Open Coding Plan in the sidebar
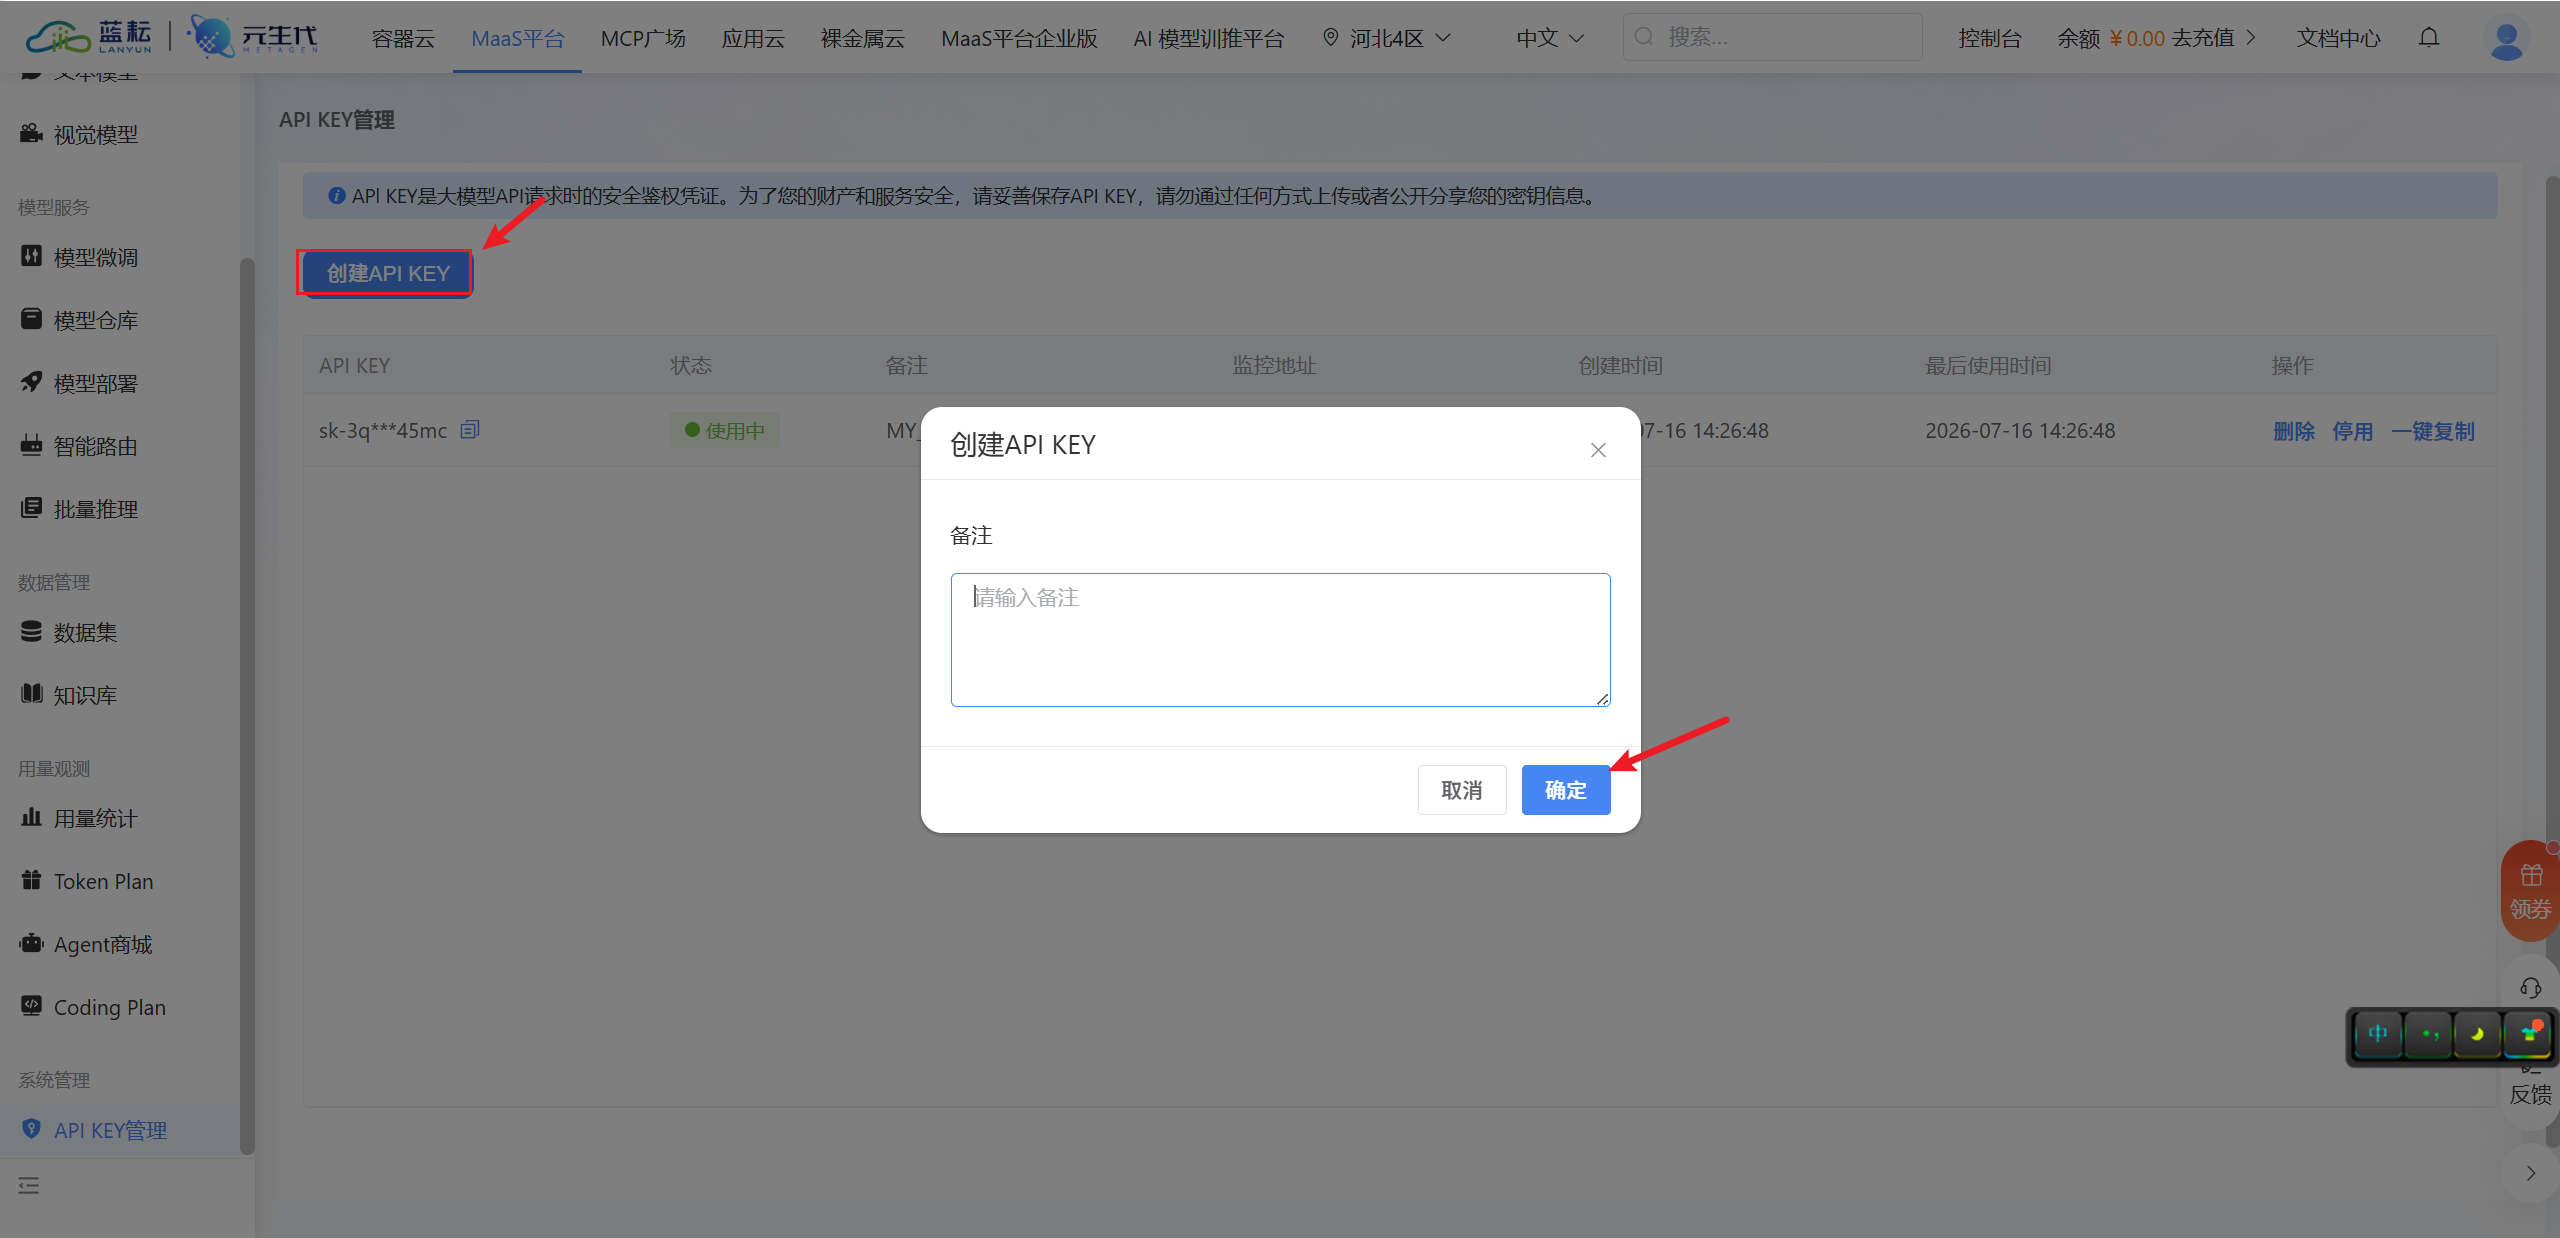2560x1238 pixels. [120, 1007]
